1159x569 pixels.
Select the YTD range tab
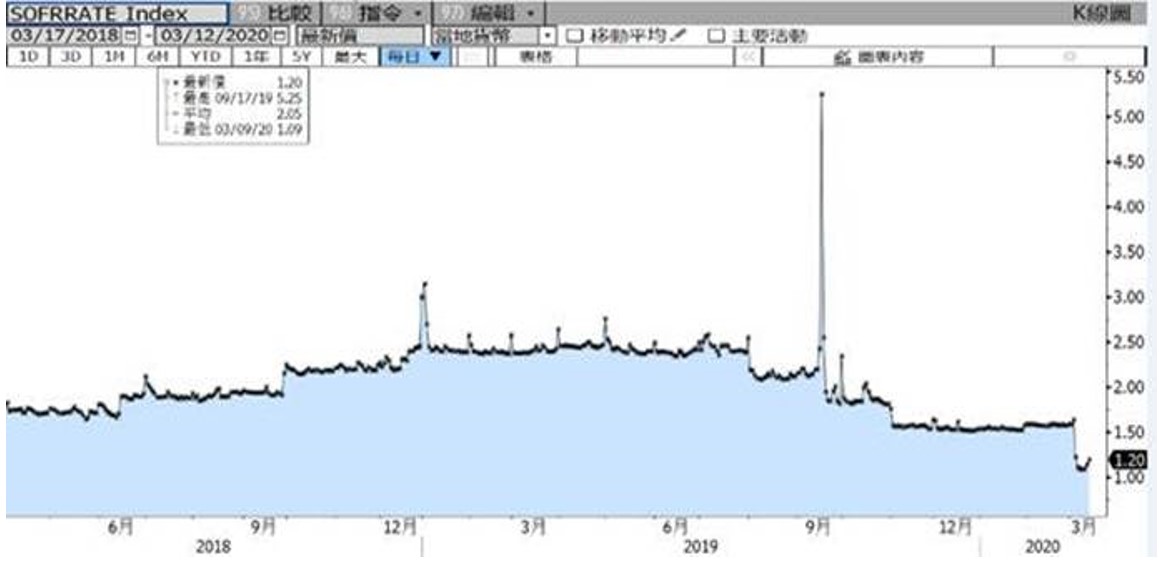[207, 57]
